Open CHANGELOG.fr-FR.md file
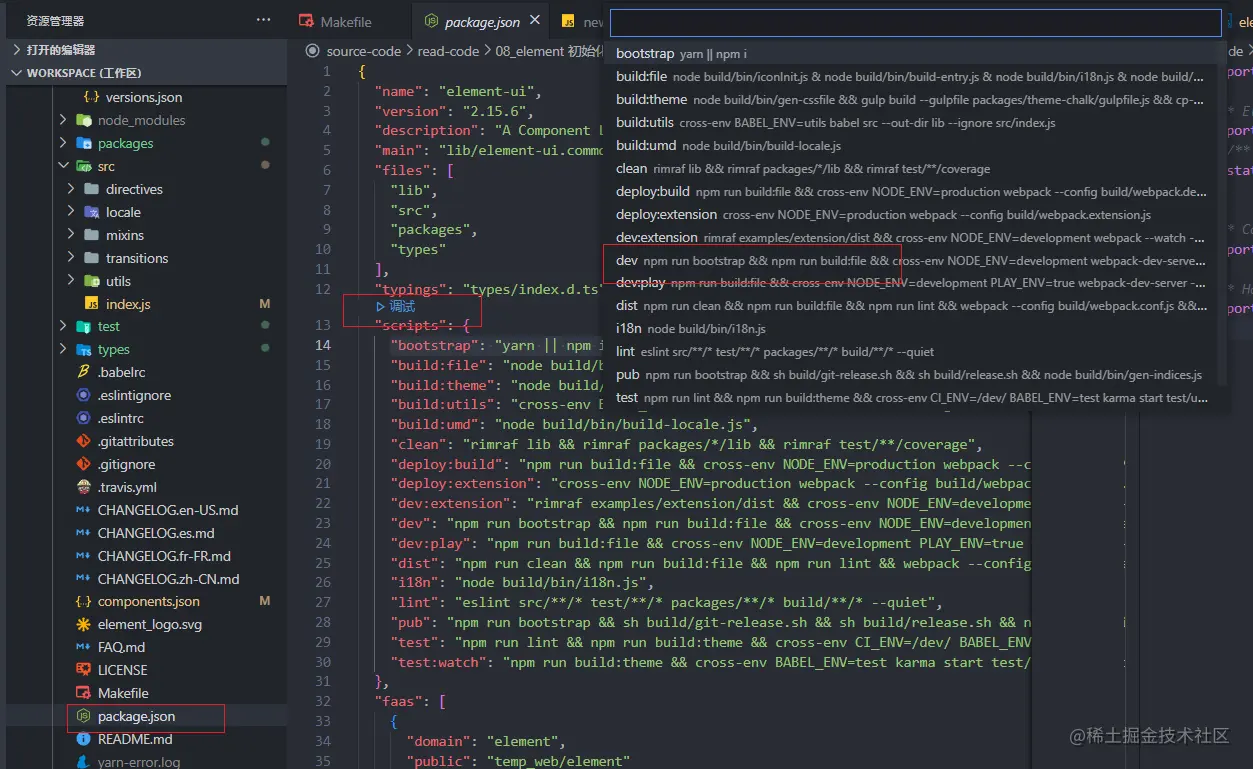 pos(164,556)
